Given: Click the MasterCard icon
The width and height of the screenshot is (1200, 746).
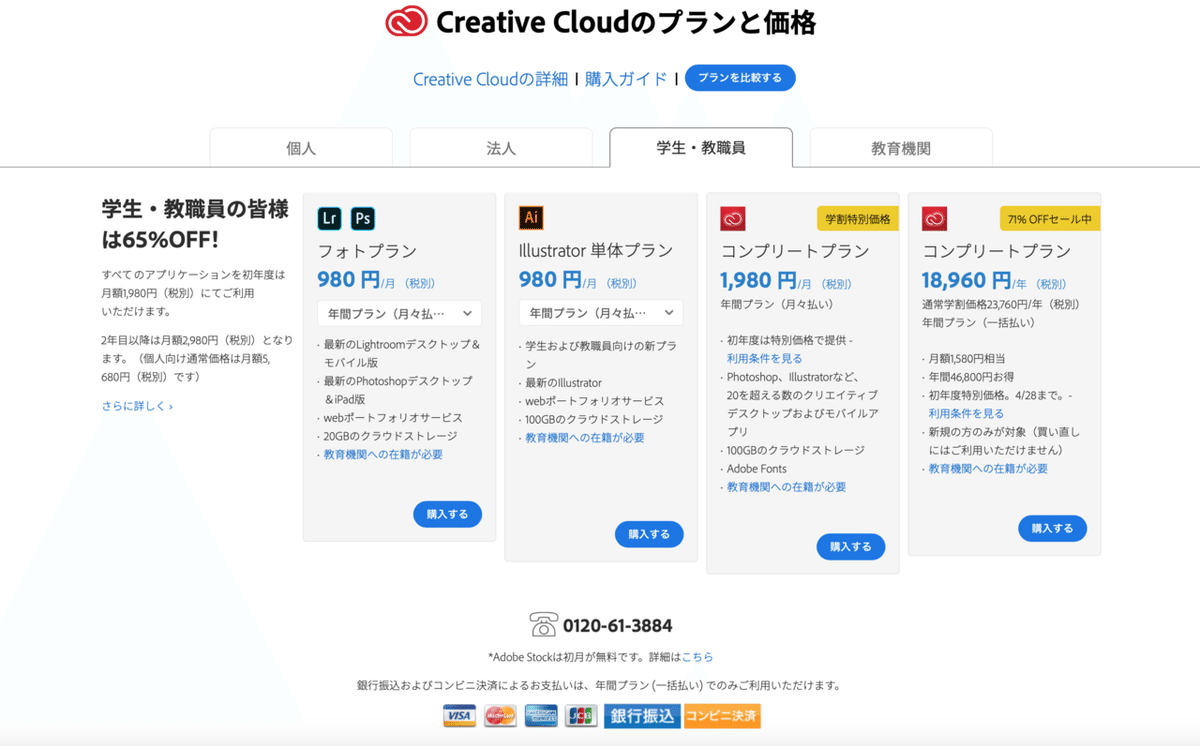Looking at the screenshot, I should coord(499,716).
